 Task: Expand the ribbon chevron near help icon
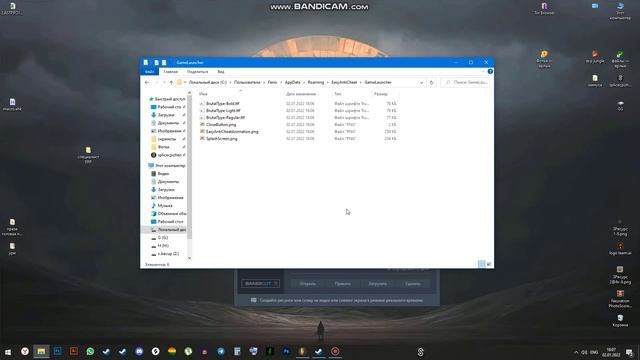pyautogui.click(x=483, y=71)
